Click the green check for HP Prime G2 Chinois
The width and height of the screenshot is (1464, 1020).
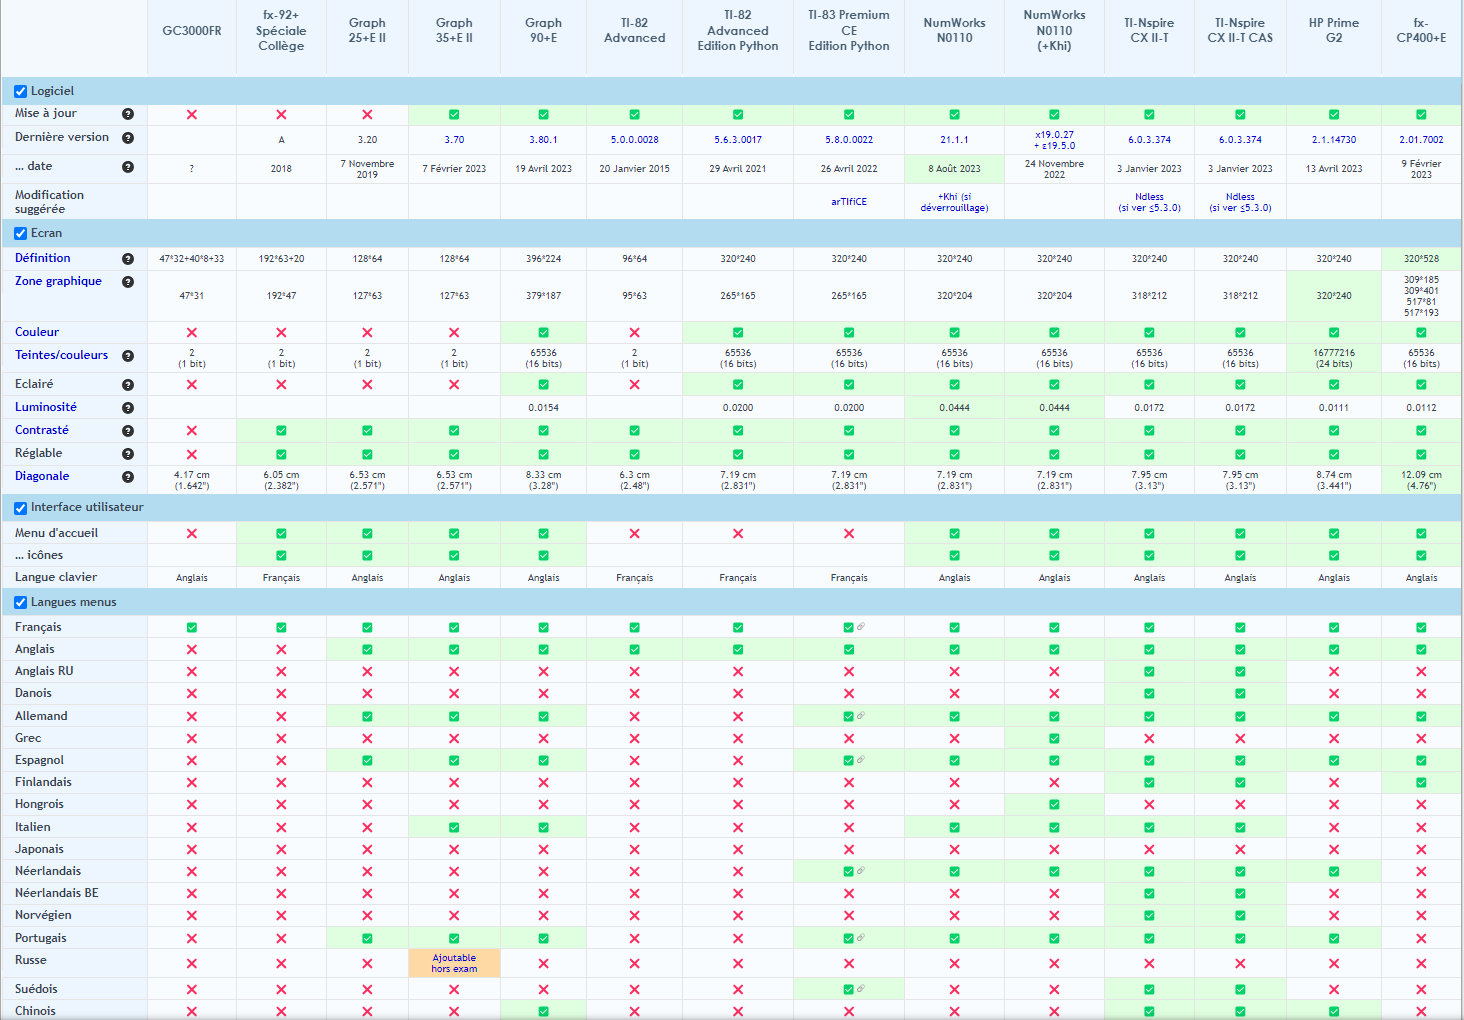[x=1334, y=1012]
